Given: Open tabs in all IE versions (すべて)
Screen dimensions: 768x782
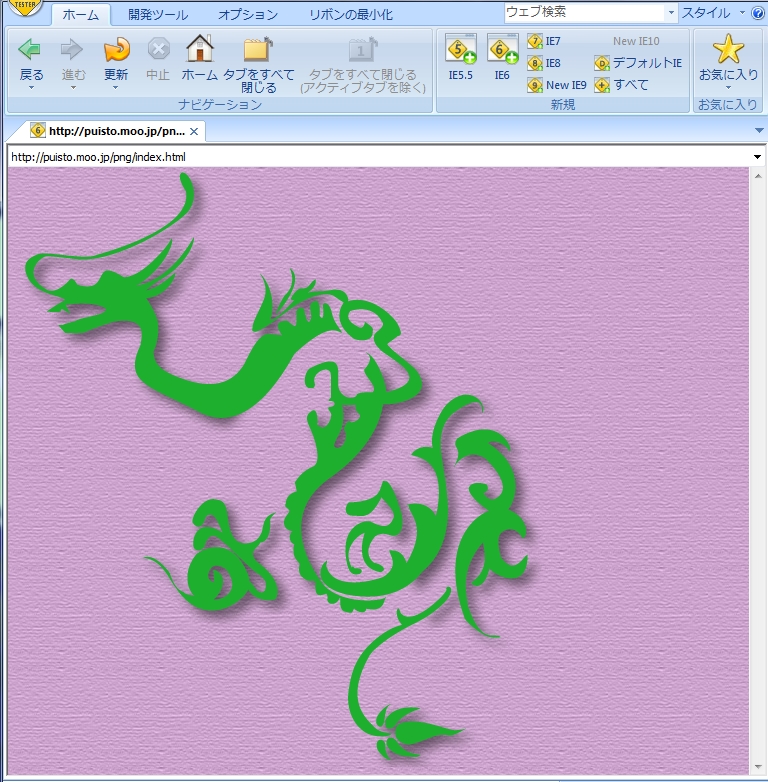Looking at the screenshot, I should pyautogui.click(x=621, y=85).
